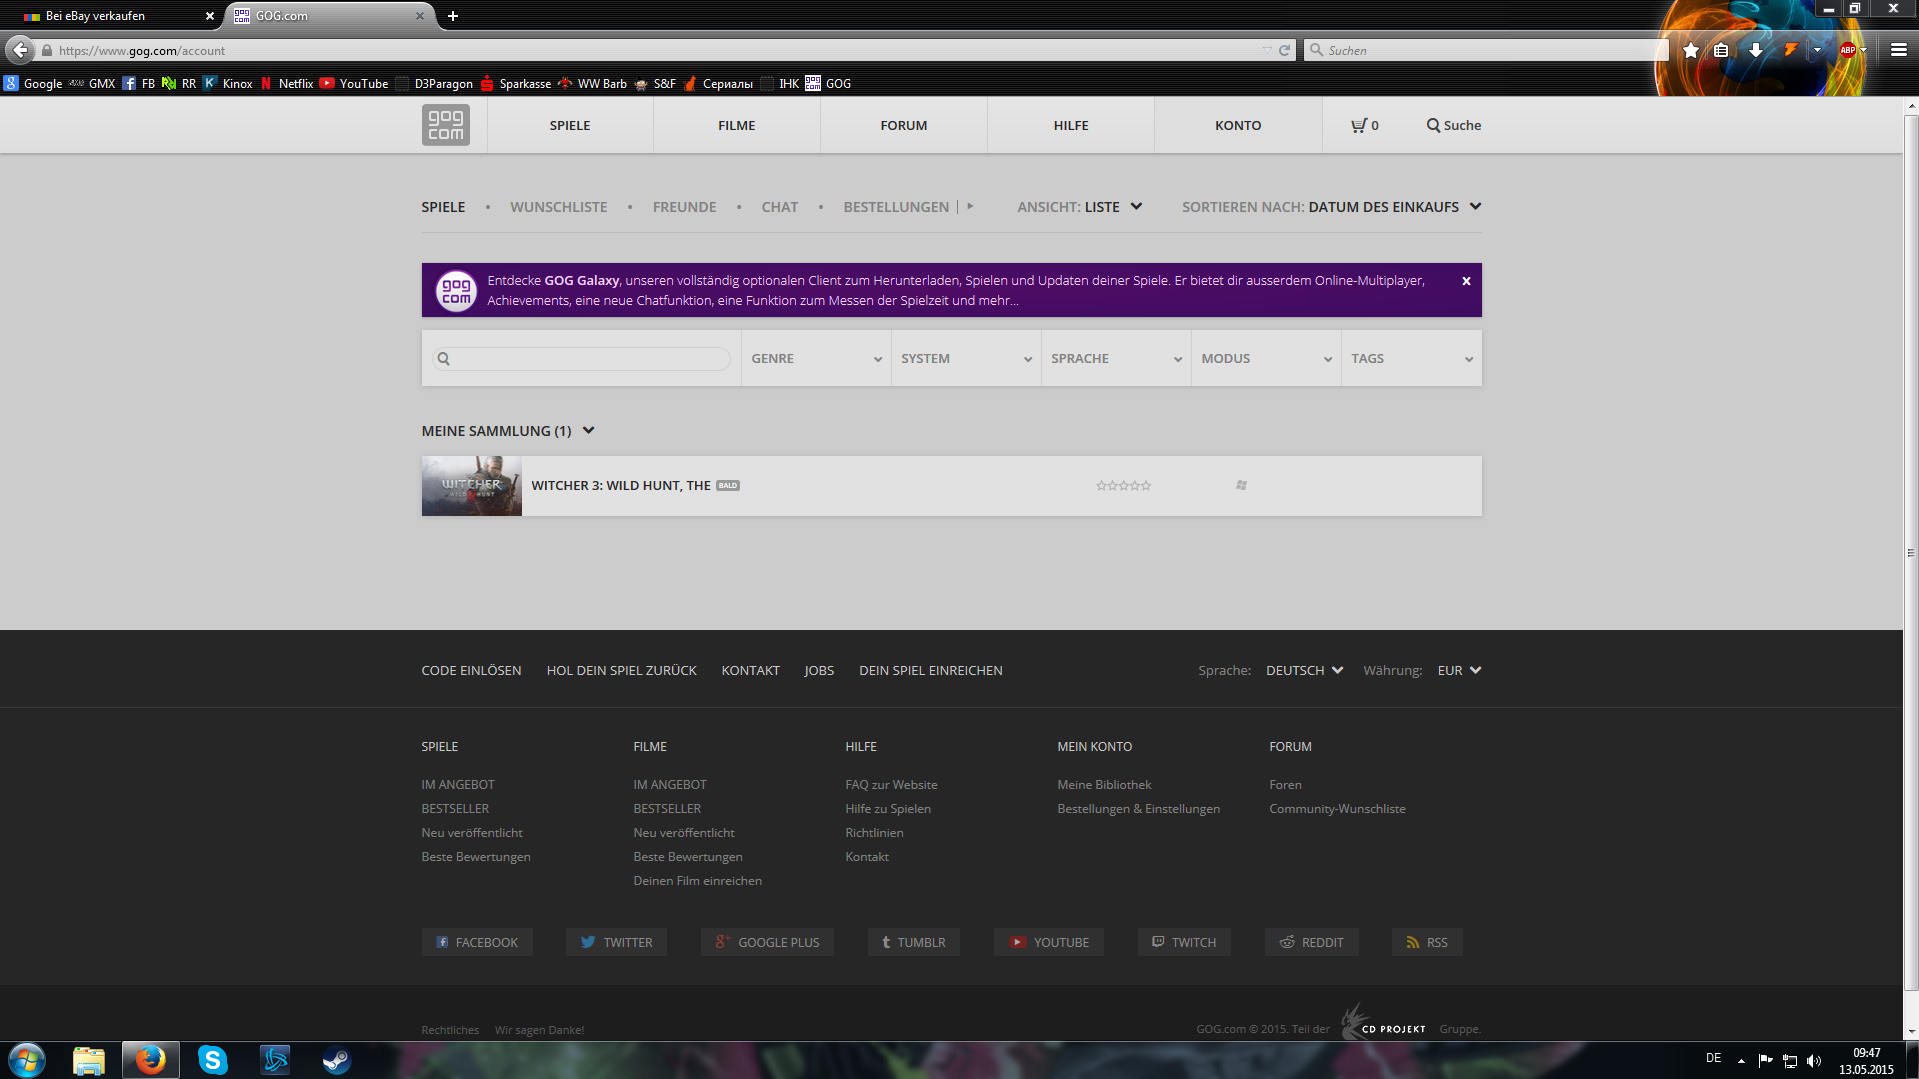
Task: Expand the SYSTEM filter dropdown
Action: coord(965,359)
